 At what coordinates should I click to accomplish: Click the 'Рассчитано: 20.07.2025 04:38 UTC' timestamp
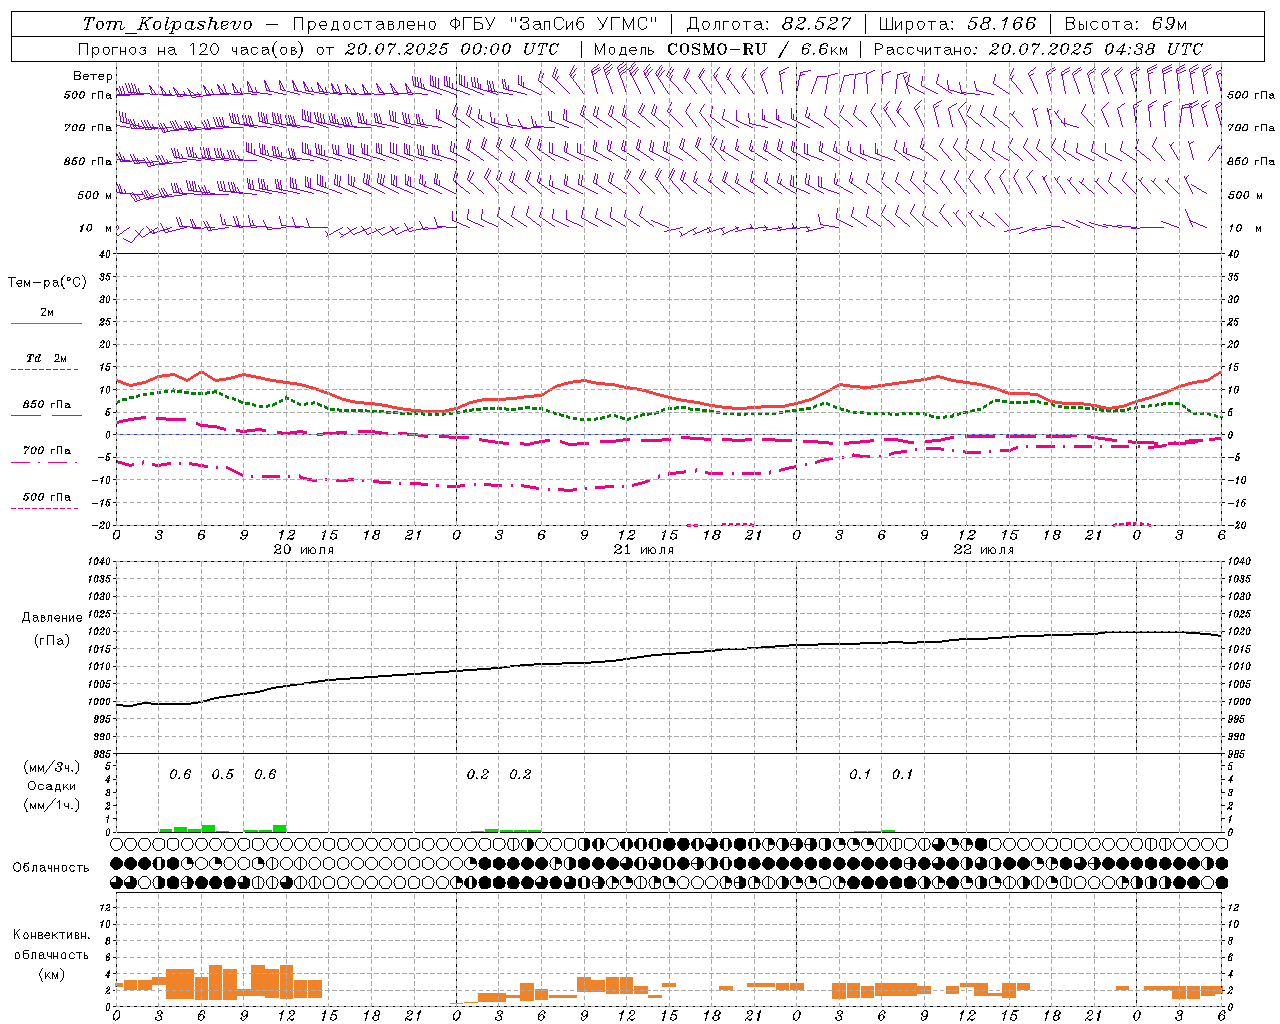[x=1038, y=49]
